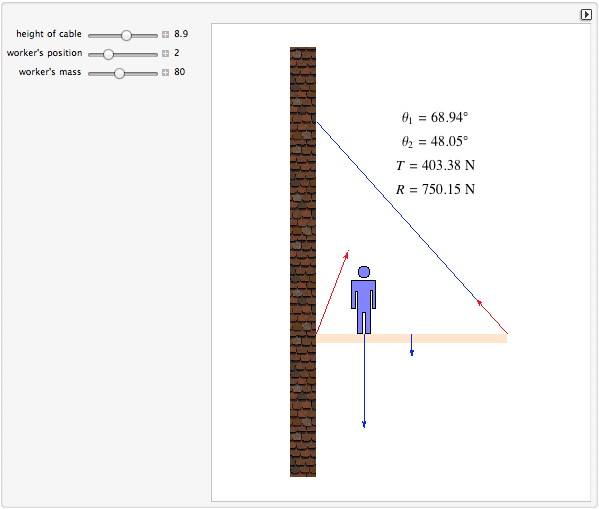
Task: Expand the worker's mass controls
Action: (x=165, y=73)
